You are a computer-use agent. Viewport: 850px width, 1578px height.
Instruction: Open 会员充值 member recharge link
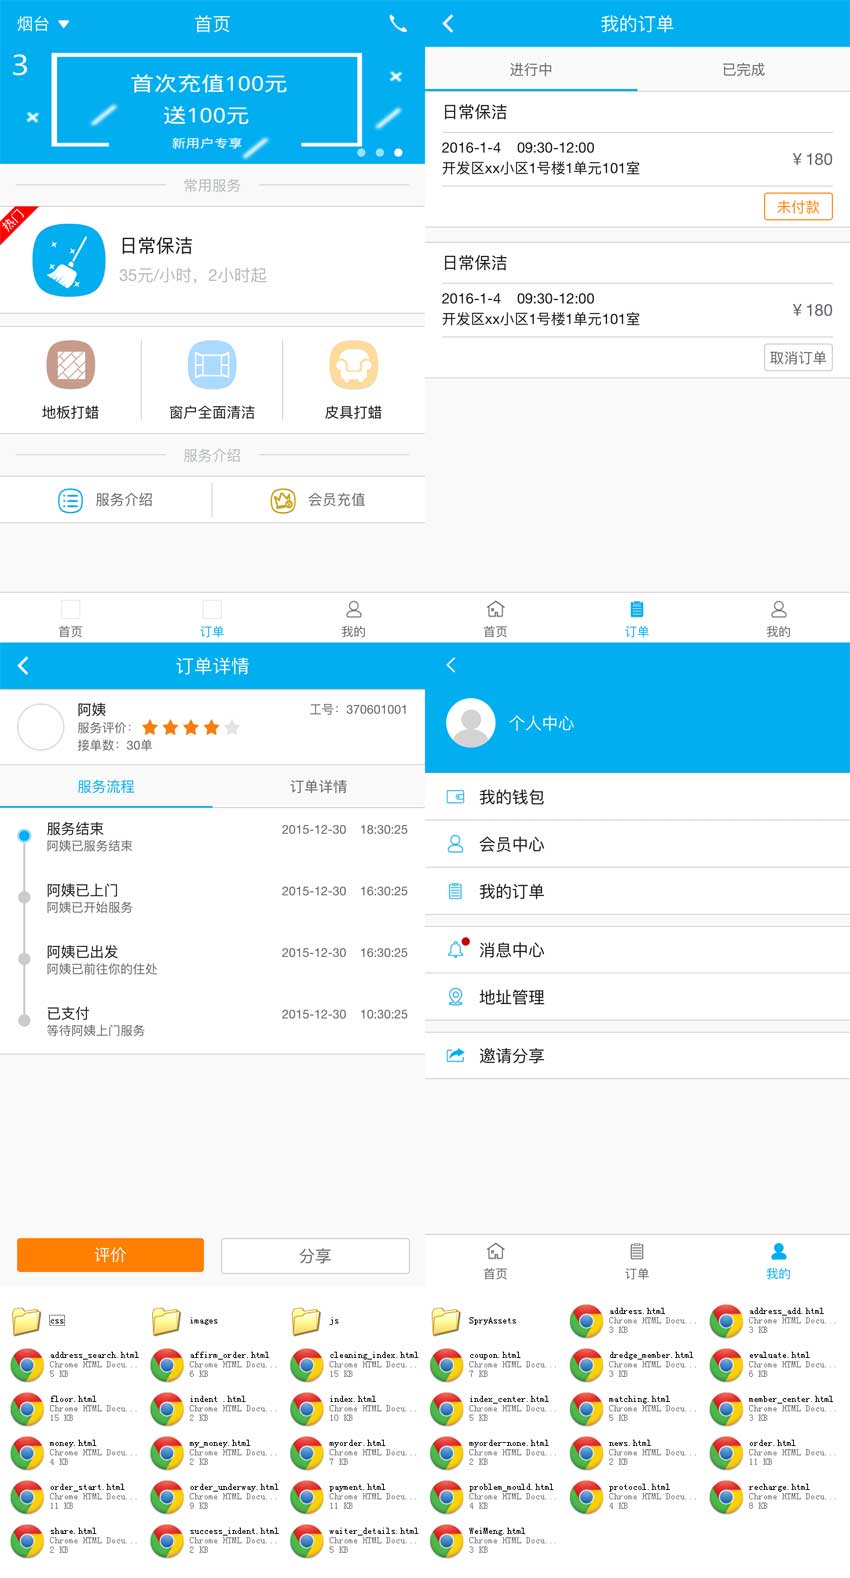click(x=318, y=500)
